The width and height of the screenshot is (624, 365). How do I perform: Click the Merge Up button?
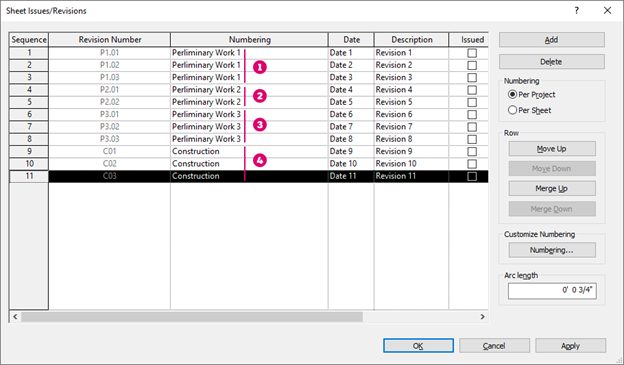[x=552, y=189]
